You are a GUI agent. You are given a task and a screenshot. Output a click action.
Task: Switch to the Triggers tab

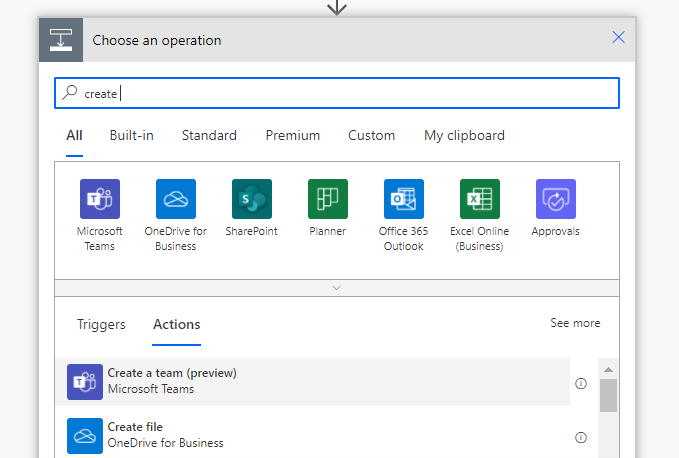(101, 325)
